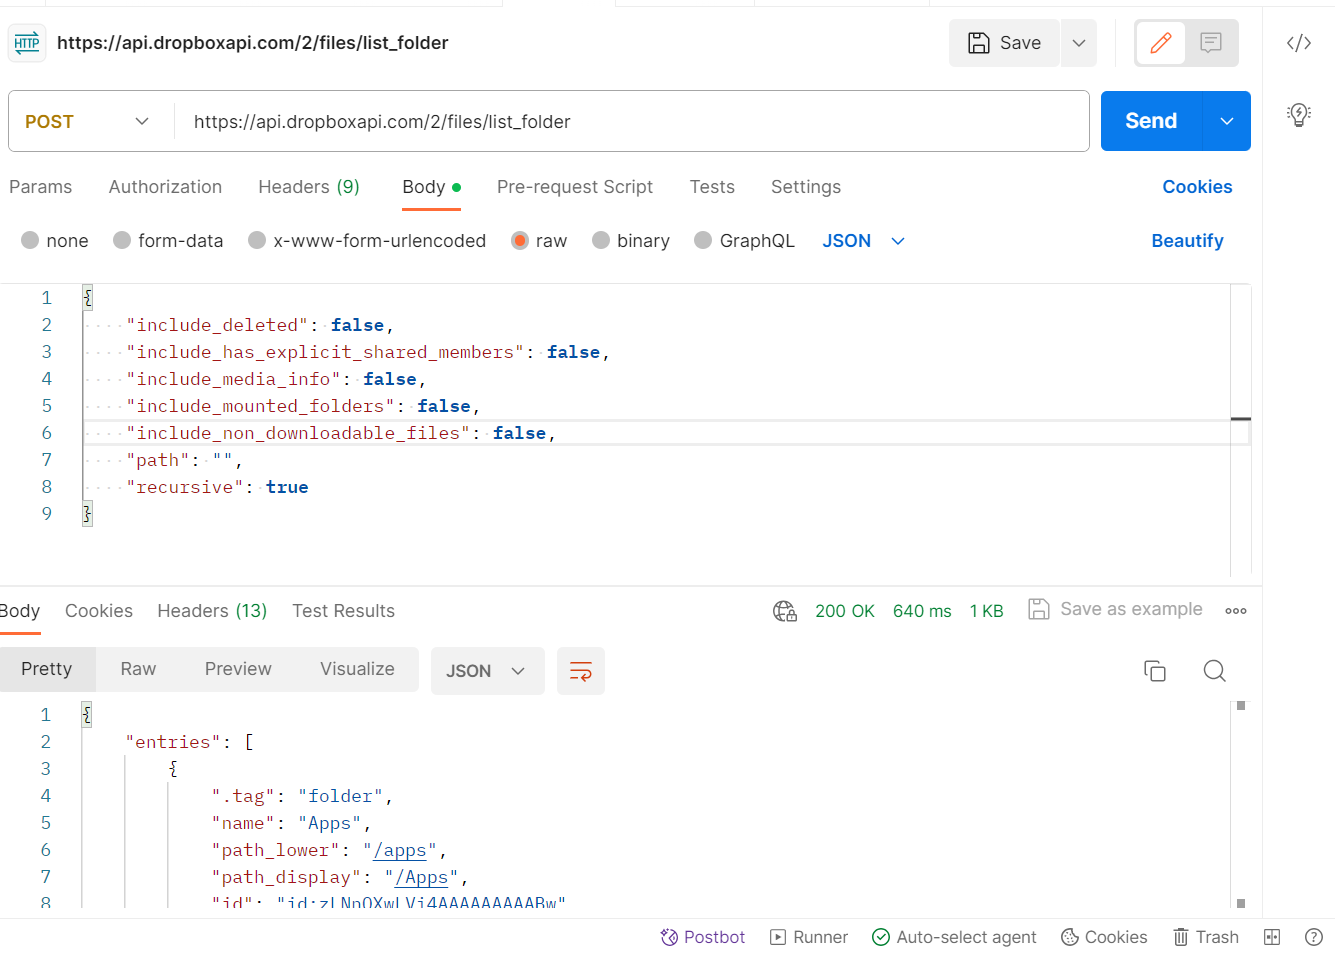Send the request

(x=1151, y=121)
